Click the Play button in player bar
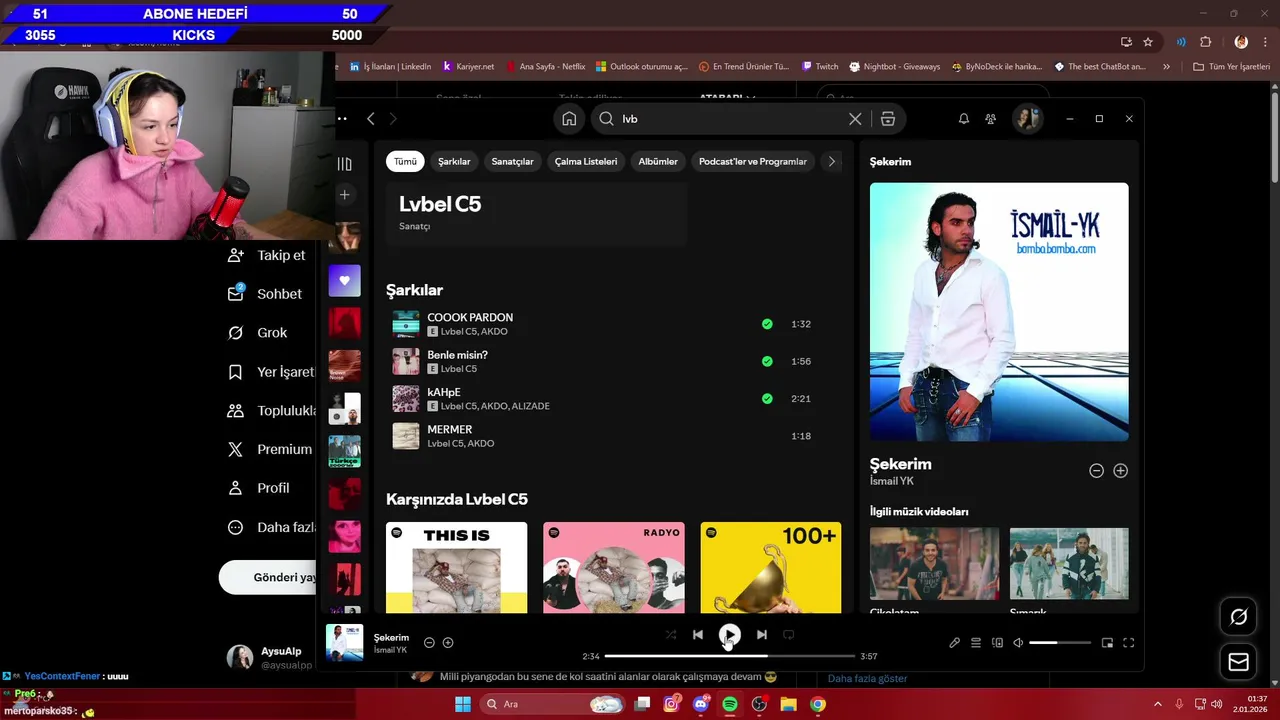1280x720 pixels. pyautogui.click(x=730, y=634)
